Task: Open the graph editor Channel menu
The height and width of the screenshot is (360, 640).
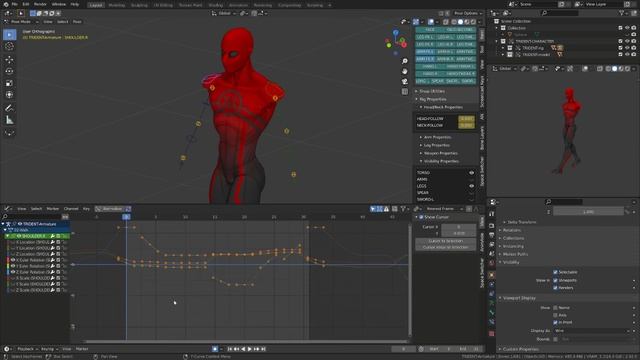Action: click(x=71, y=209)
